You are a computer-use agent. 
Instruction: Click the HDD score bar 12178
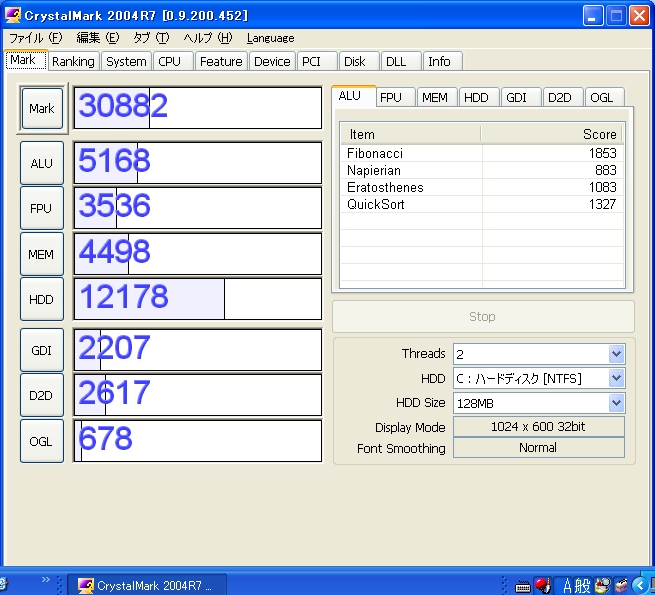point(198,299)
